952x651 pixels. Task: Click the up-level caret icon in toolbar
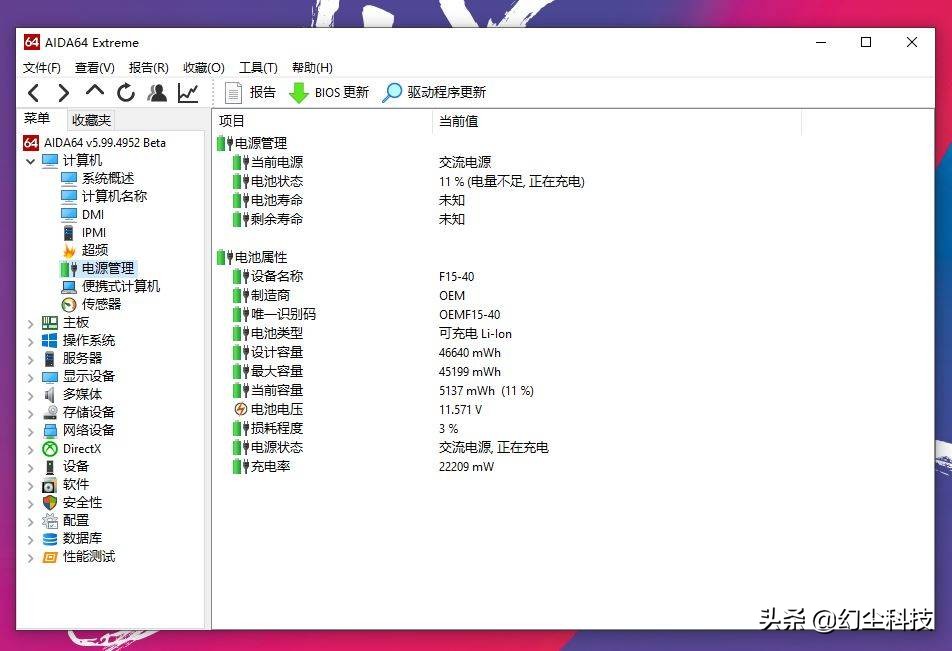(x=94, y=91)
